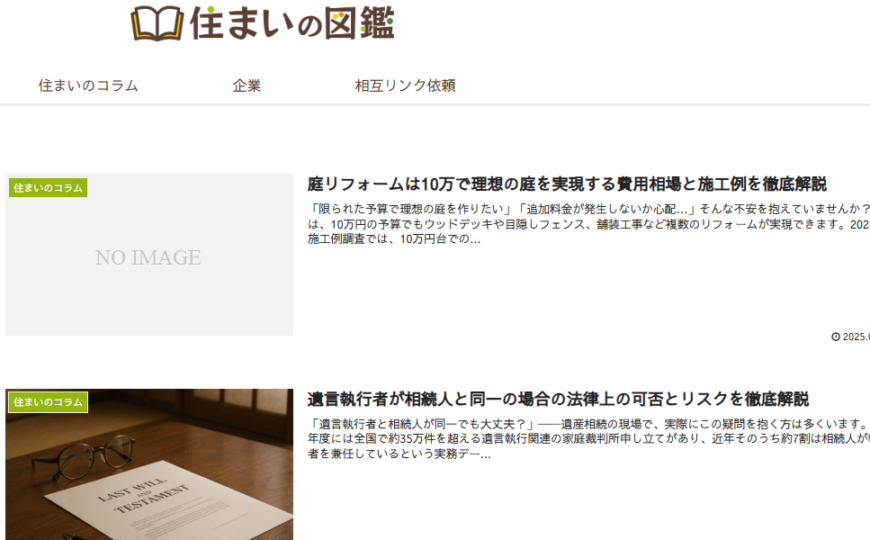This screenshot has height=540, width=870.
Task: Select the 相互リンク依頼 menu item
Action: 405,86
